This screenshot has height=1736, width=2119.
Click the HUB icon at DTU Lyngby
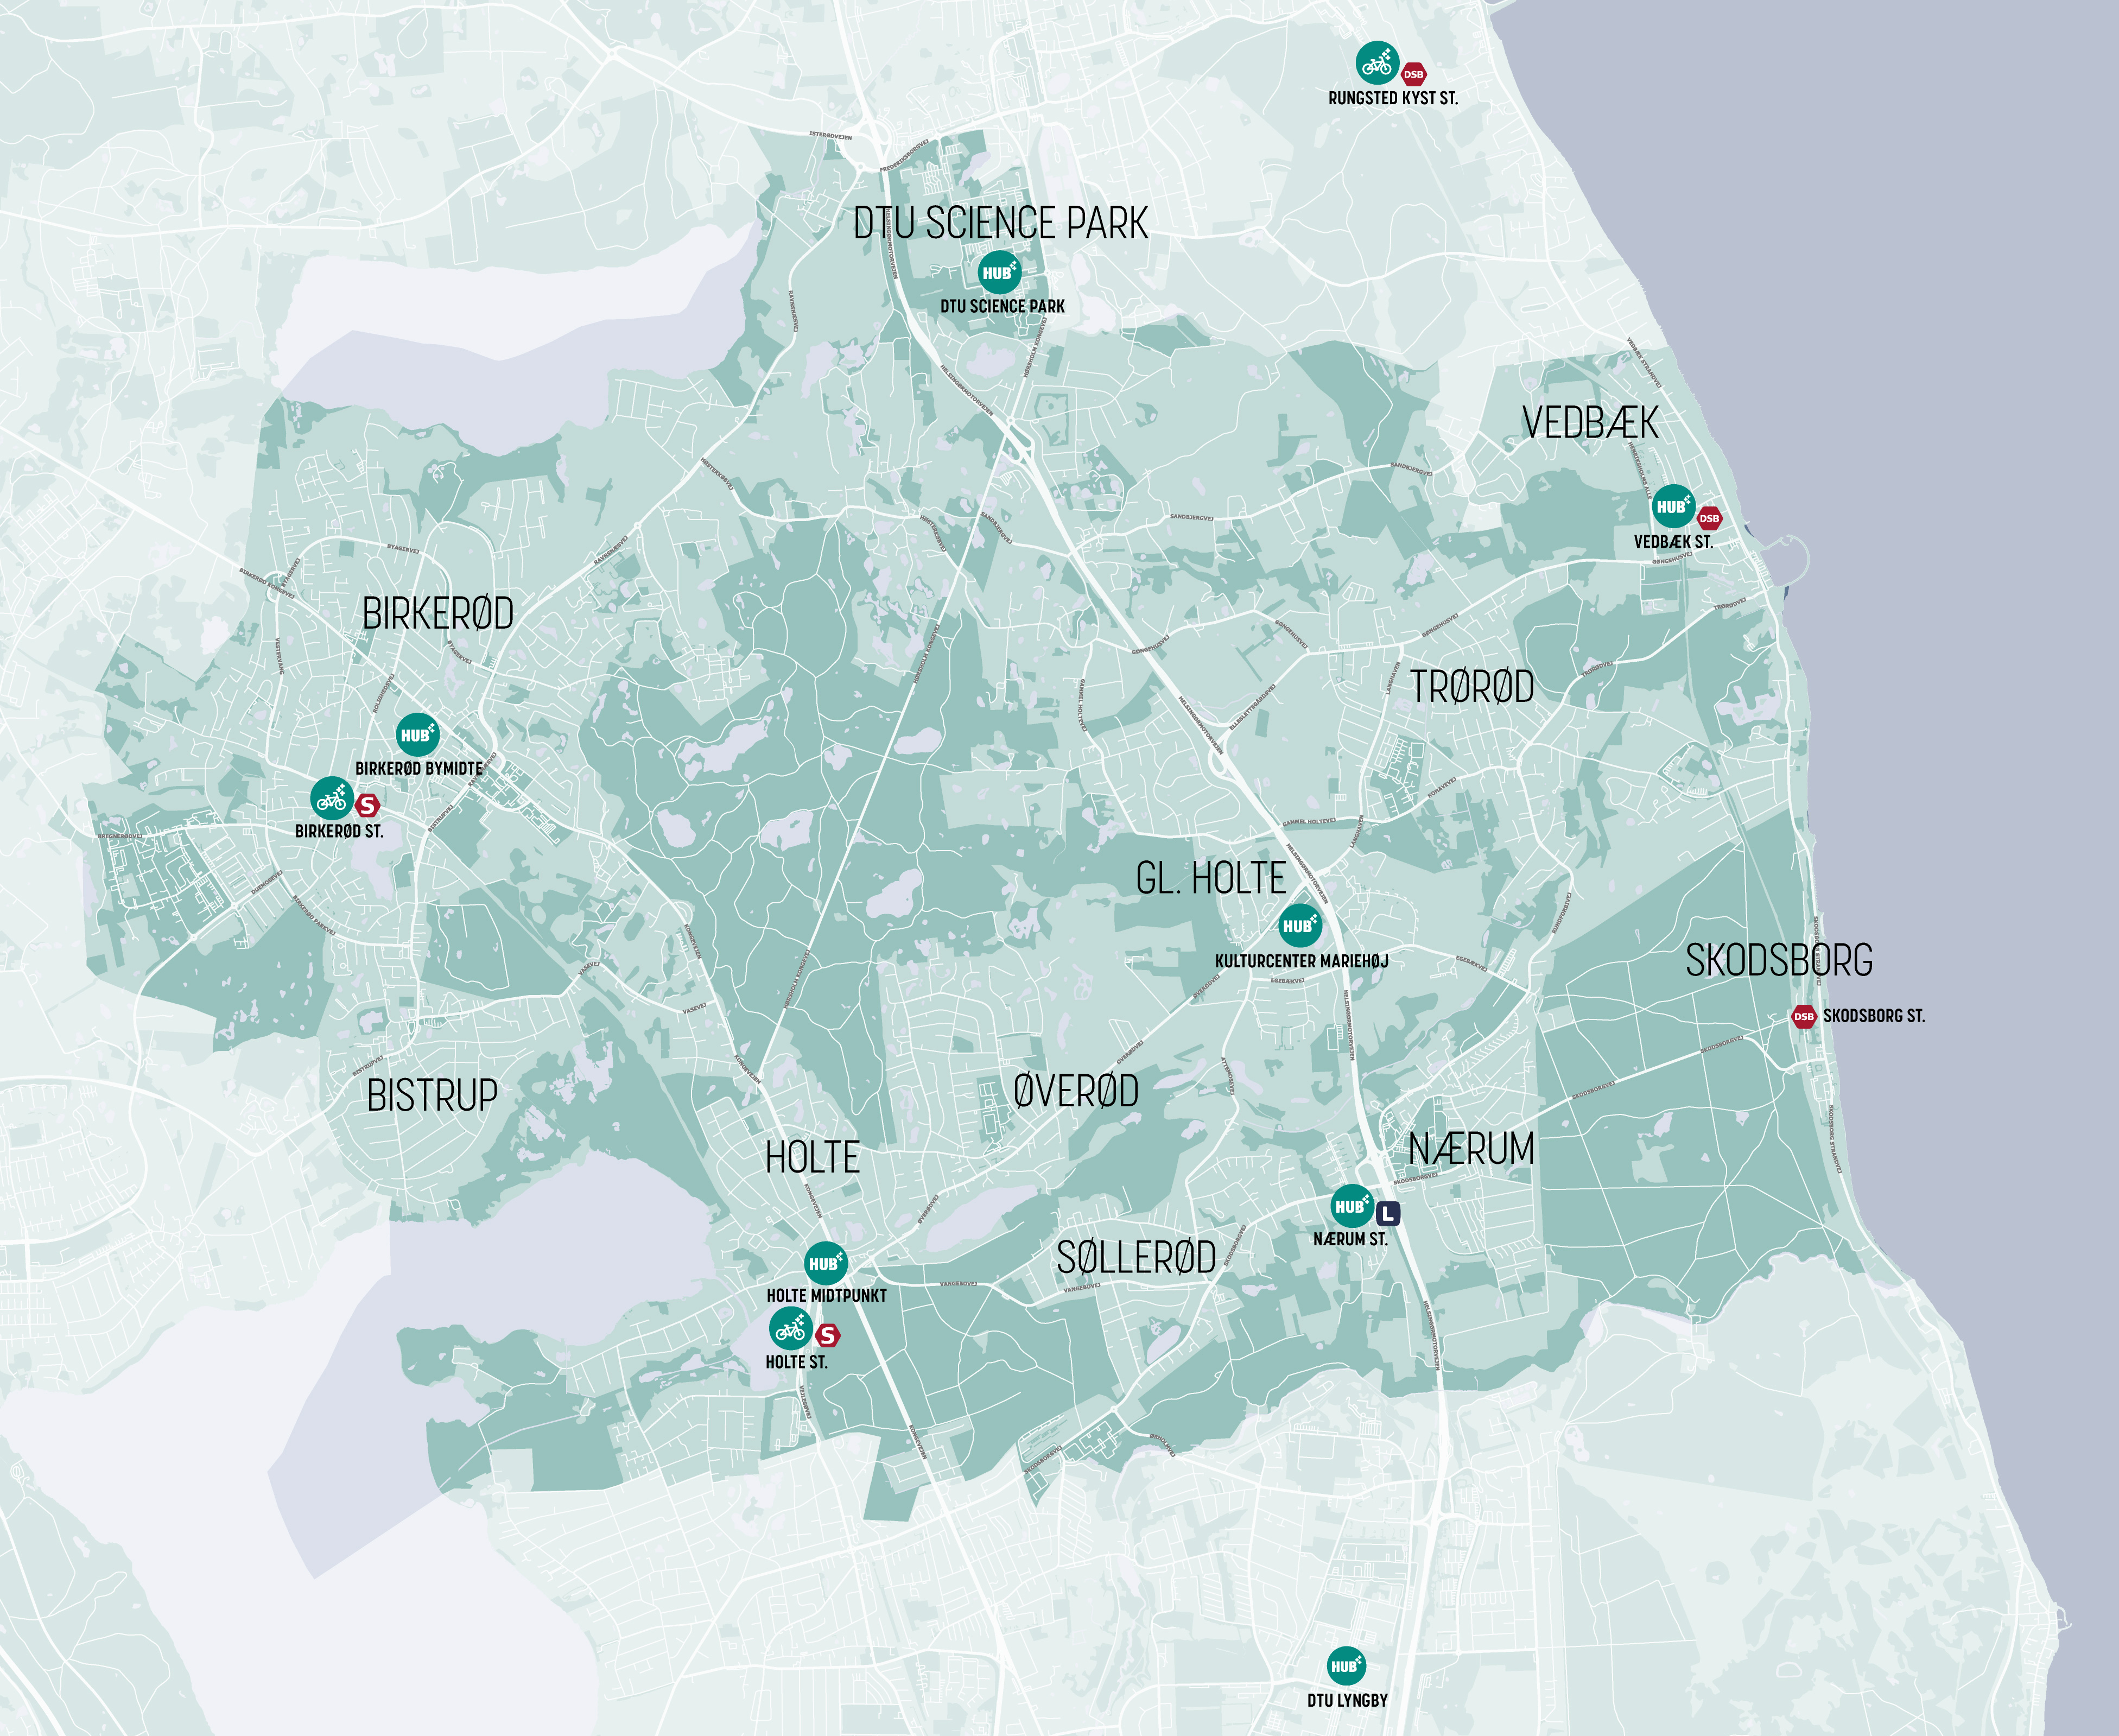(1346, 1666)
